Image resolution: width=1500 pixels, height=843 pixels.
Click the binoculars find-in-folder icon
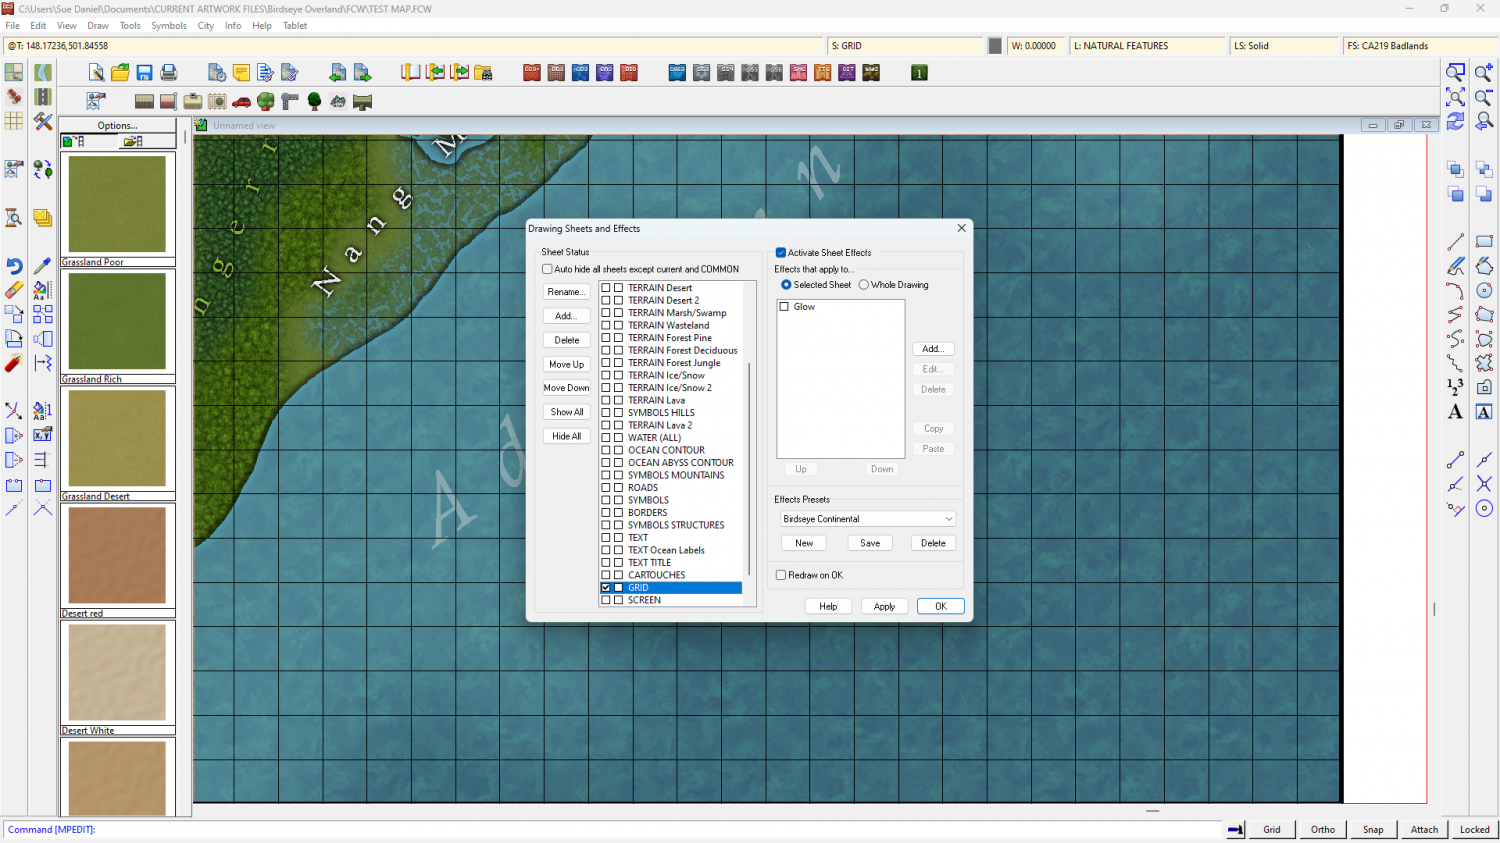(x=483, y=72)
